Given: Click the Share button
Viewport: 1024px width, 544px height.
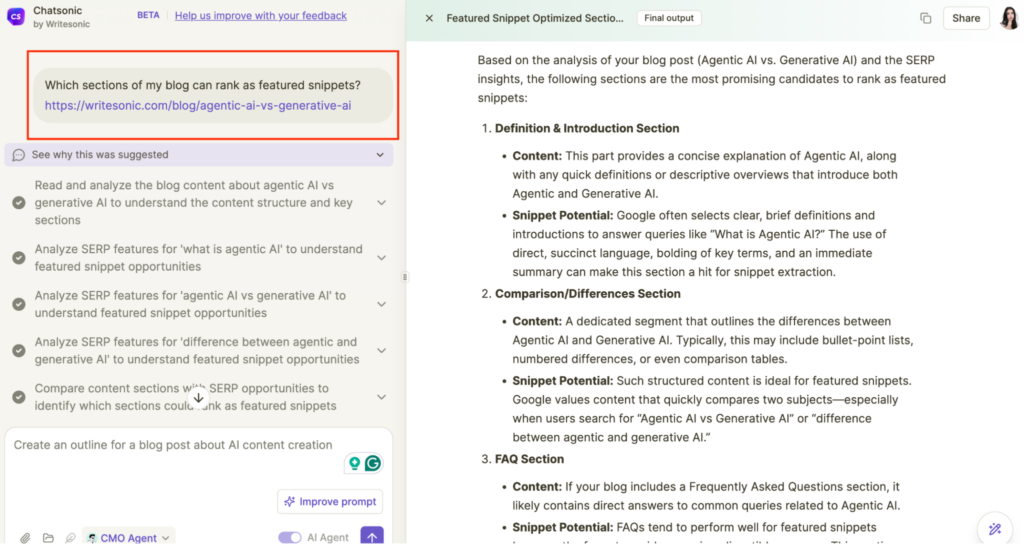Looking at the screenshot, I should click(x=965, y=18).
